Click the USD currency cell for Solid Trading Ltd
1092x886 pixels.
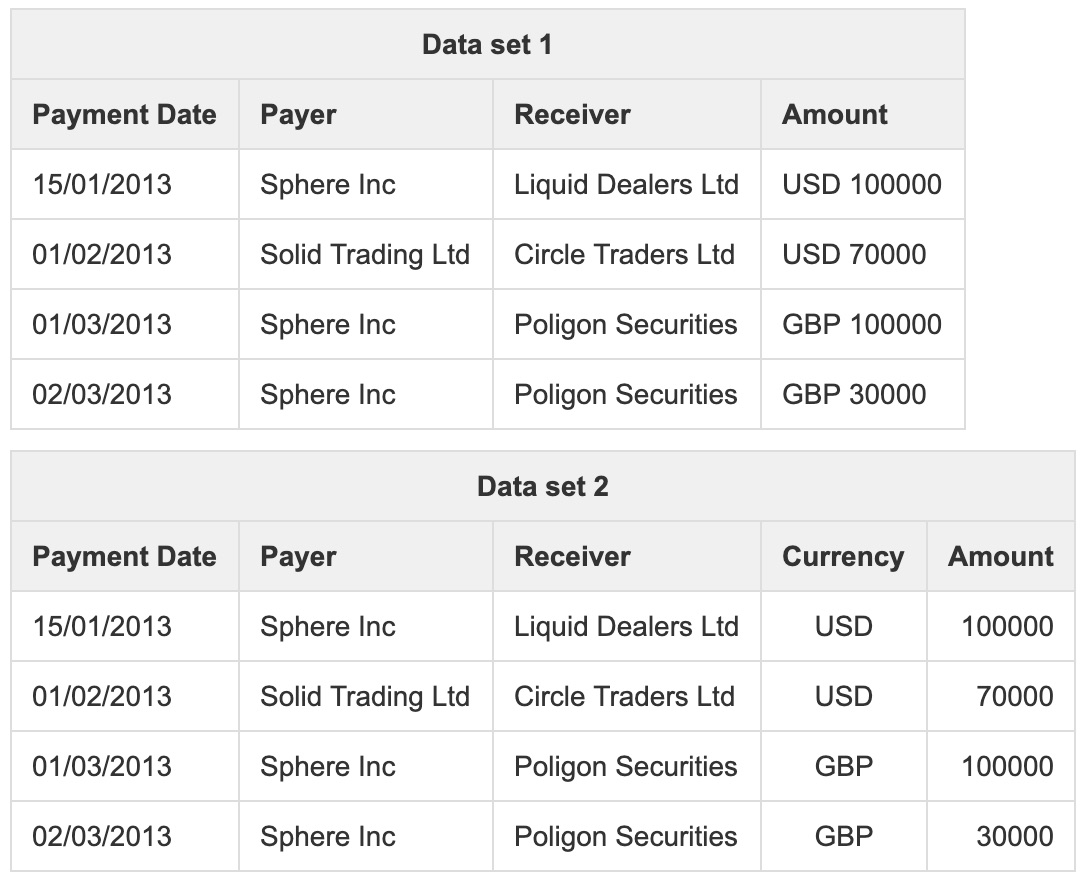click(843, 697)
